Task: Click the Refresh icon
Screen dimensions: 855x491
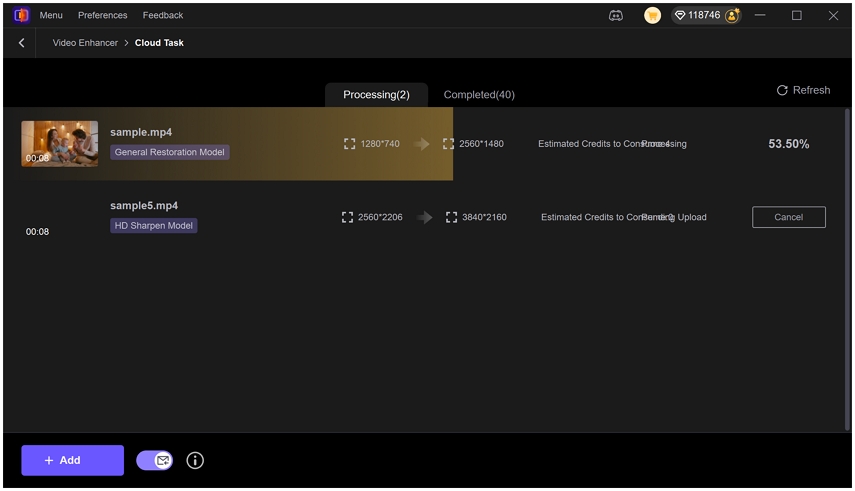Action: tap(782, 90)
